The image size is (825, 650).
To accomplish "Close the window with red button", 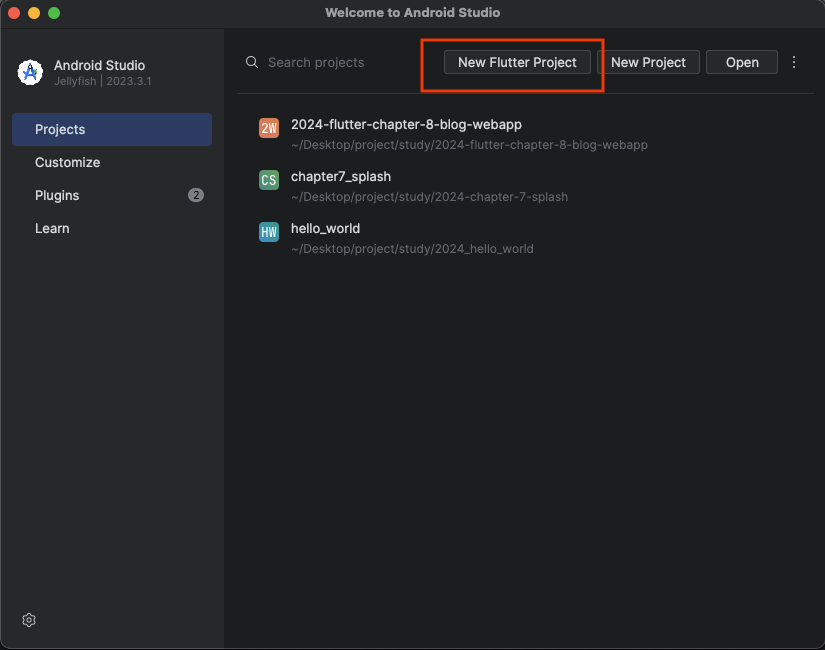I will 14,13.
